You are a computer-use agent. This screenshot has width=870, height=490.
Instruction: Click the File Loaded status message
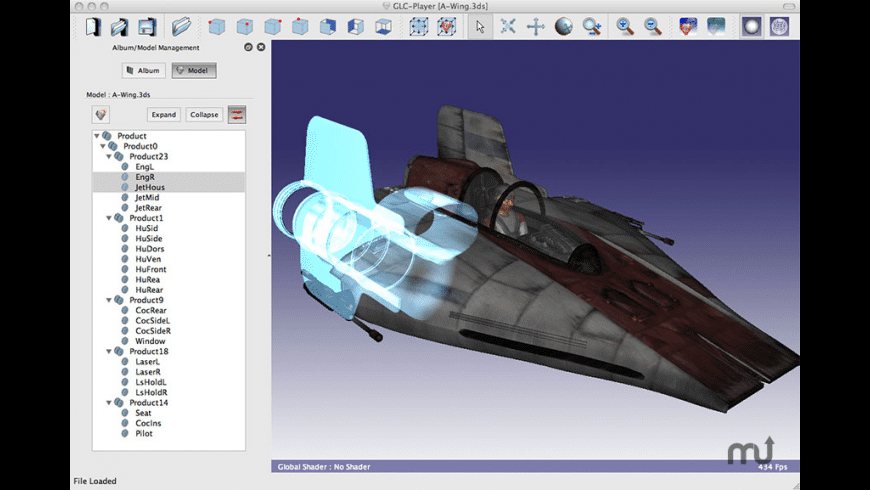pos(95,481)
